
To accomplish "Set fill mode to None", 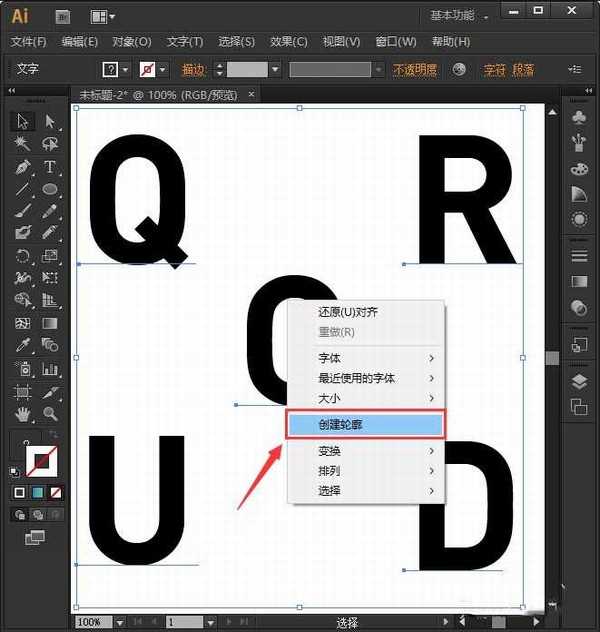I will [56, 492].
